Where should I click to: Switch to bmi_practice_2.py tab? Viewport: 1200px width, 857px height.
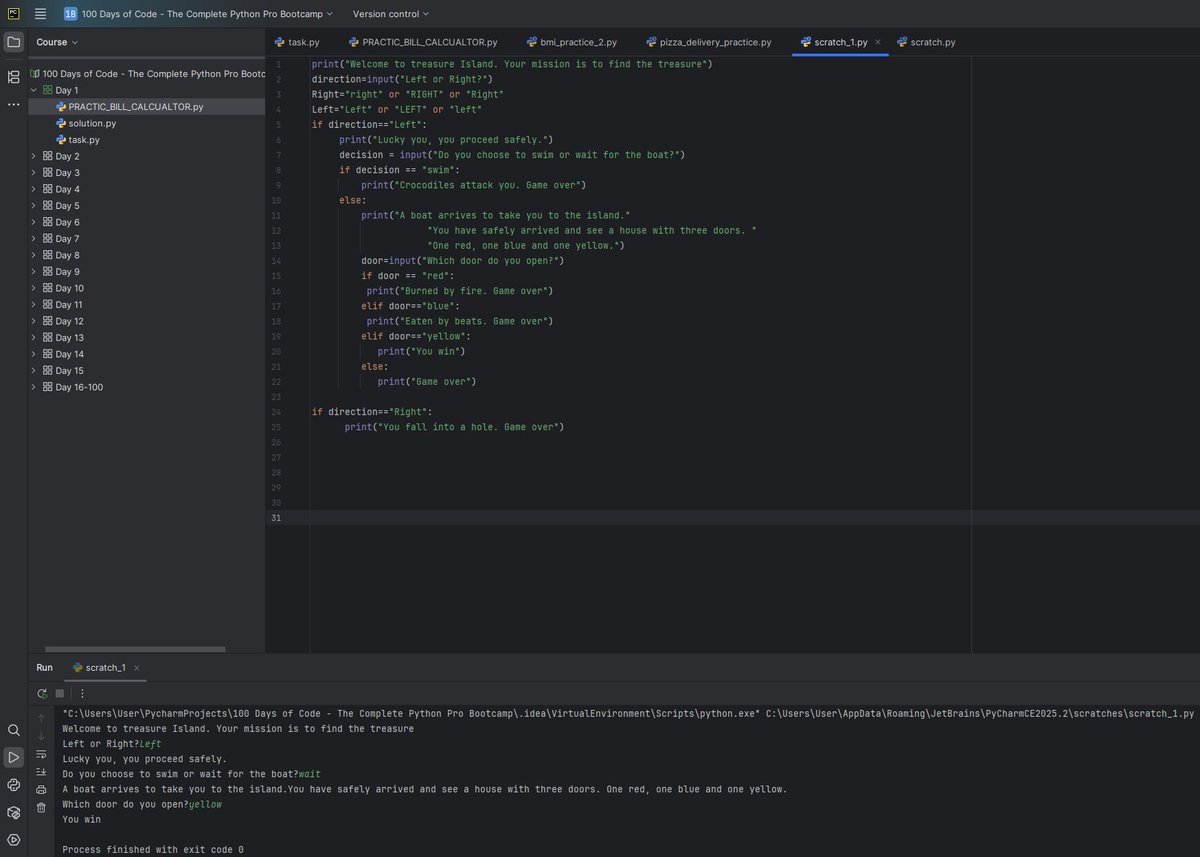tap(572, 42)
